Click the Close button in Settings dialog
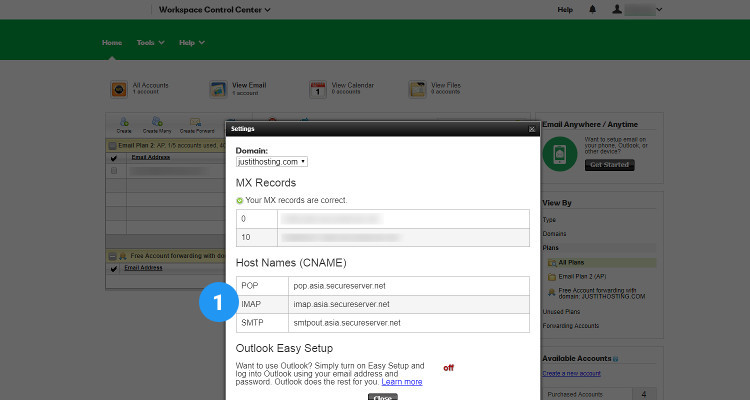 tap(383, 397)
